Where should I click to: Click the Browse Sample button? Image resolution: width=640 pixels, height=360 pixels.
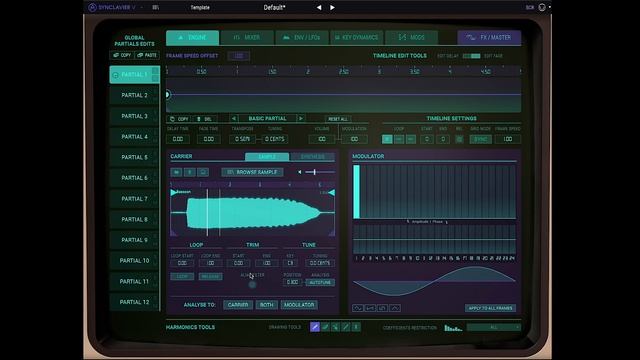(252, 172)
